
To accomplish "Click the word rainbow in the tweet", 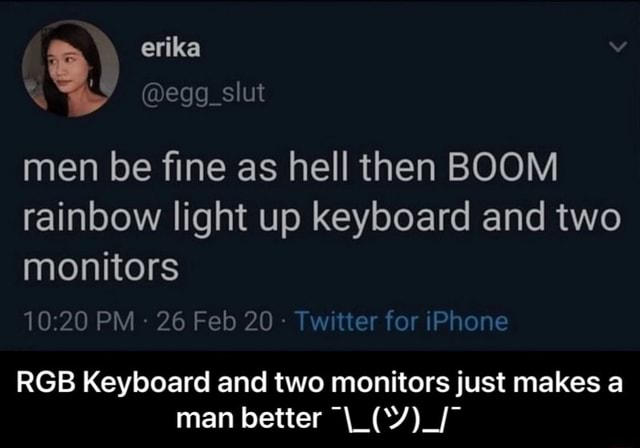I will click(92, 217).
